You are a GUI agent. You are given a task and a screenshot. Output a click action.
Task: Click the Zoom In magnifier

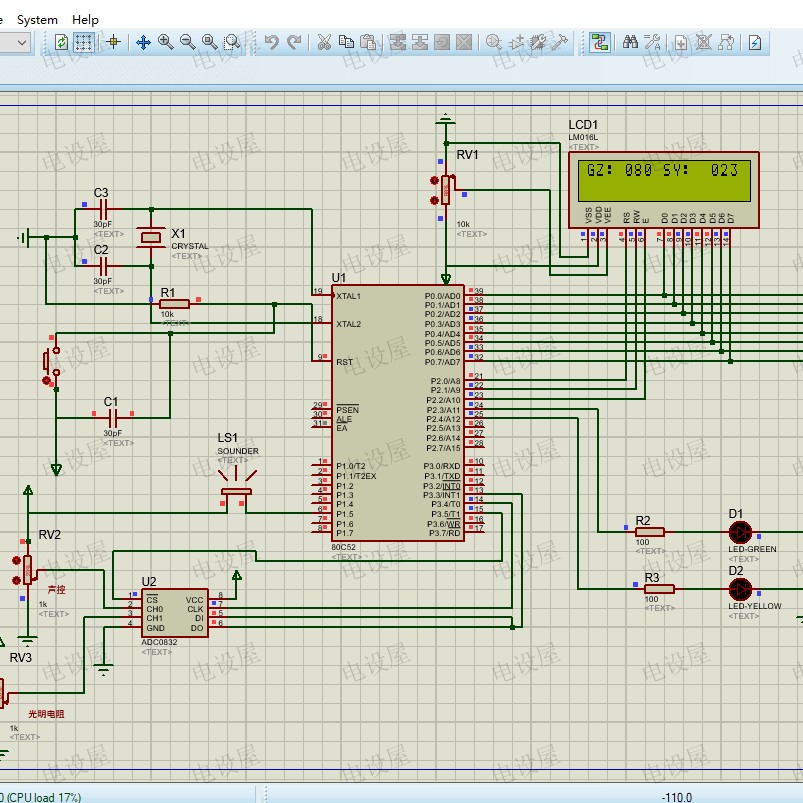165,42
